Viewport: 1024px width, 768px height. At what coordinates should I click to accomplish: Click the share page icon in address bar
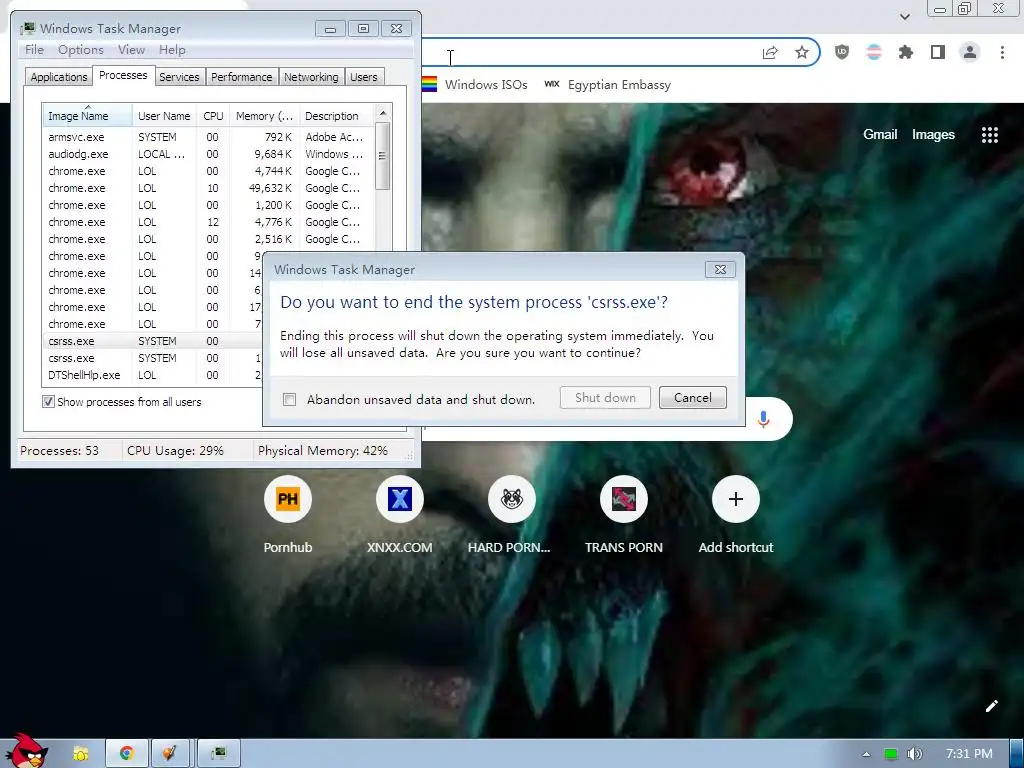tap(771, 53)
